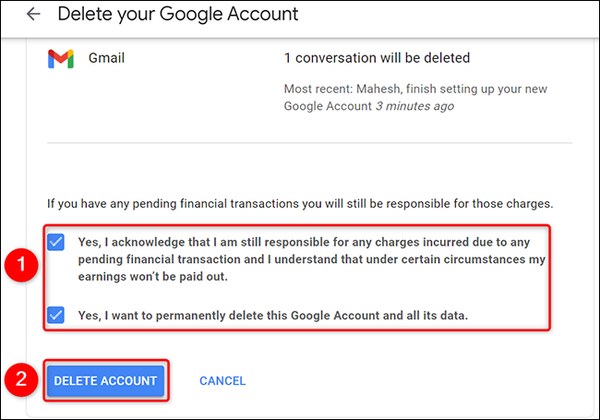Screen dimensions: 600x420
Task: Click the red step 2 annotation circle
Action: (x=20, y=380)
